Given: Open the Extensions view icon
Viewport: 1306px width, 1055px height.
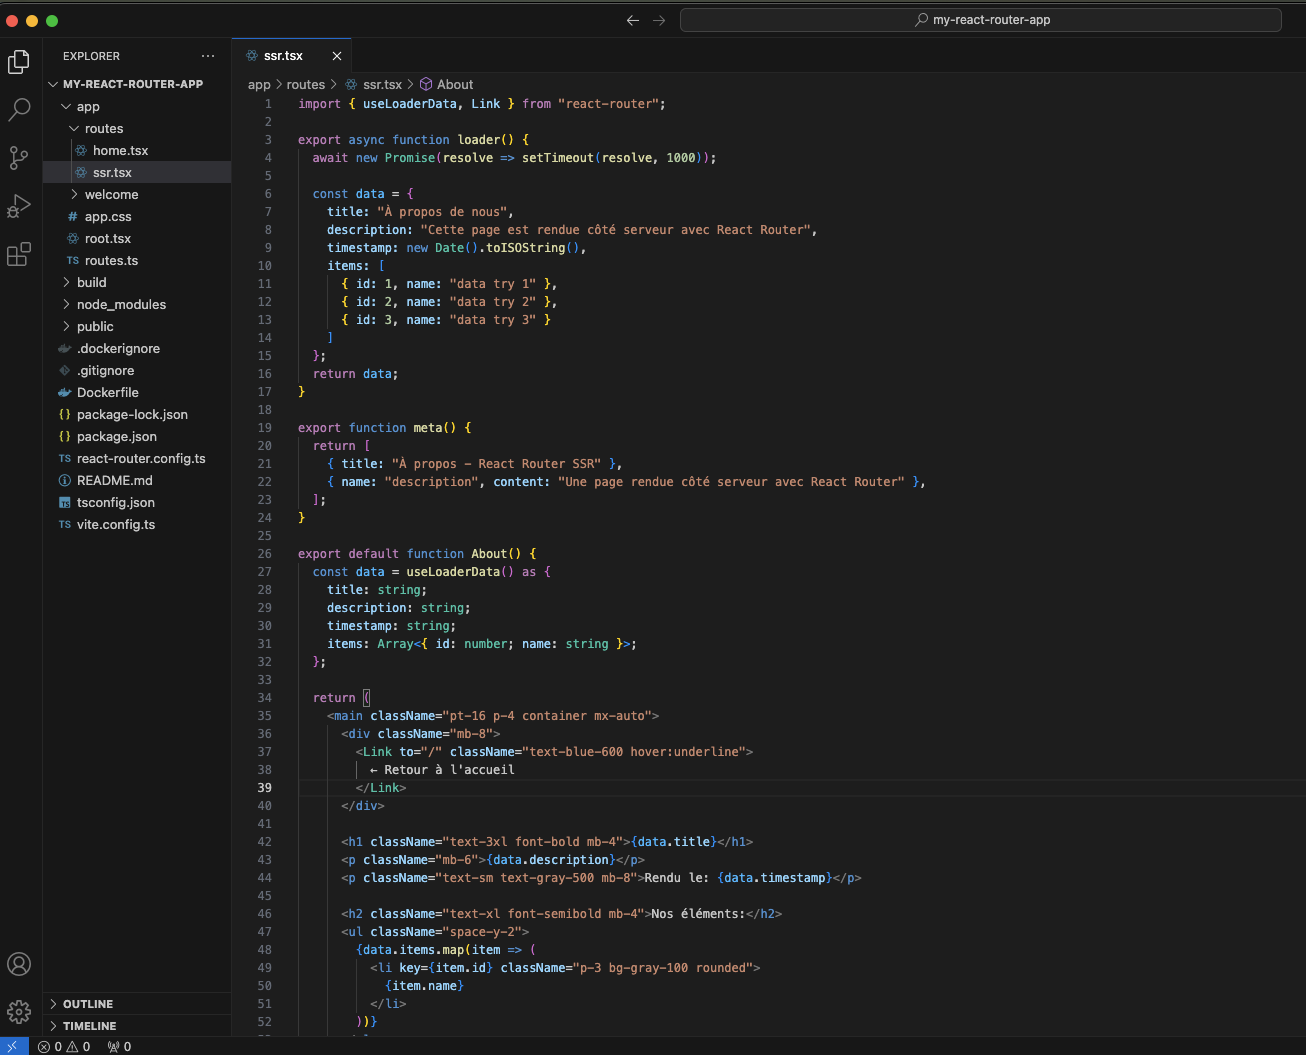Looking at the screenshot, I should 19,254.
